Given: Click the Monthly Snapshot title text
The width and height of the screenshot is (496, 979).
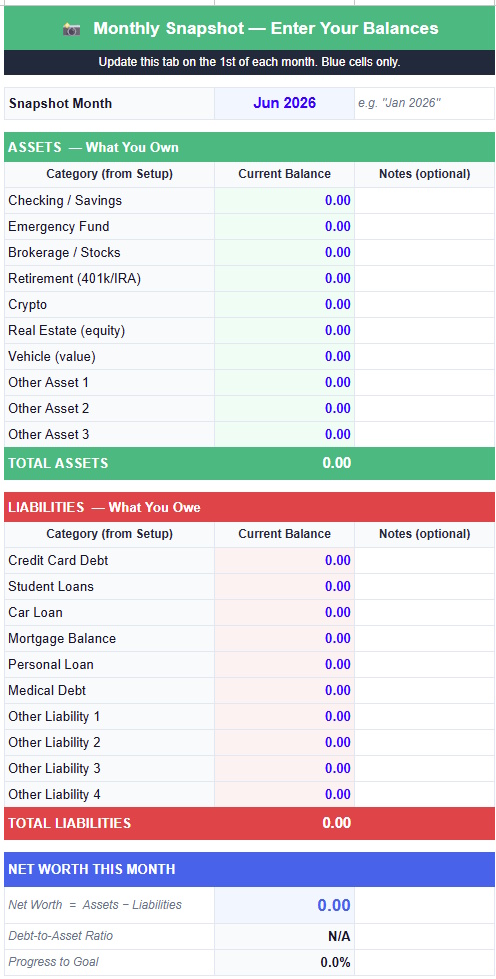Looking at the screenshot, I should click(x=265, y=28).
